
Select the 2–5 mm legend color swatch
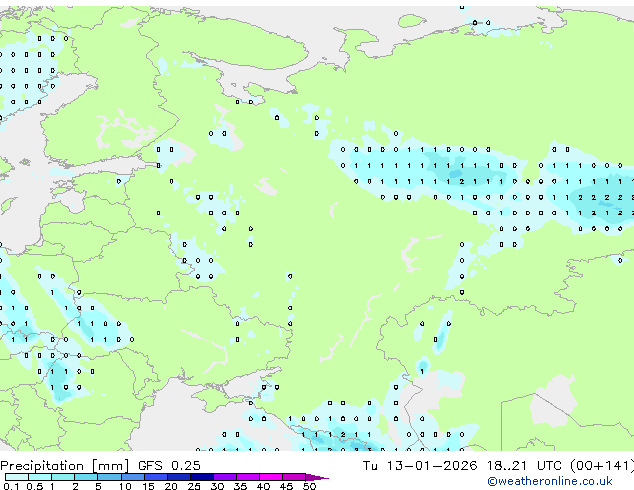[86, 477]
